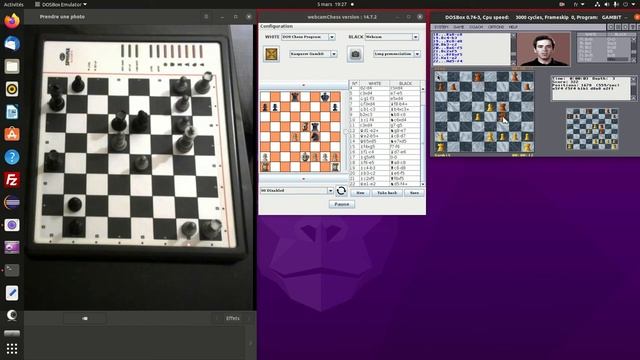640x360 pixels.
Task: Click the Take back button
Action: coord(387,193)
